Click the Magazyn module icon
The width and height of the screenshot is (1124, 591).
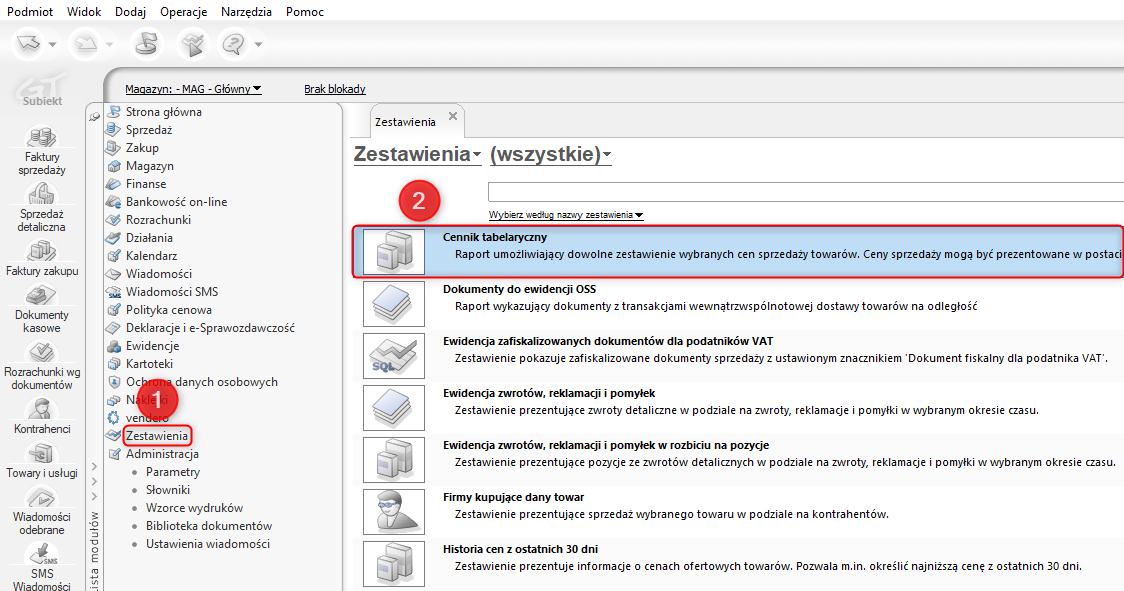click(x=113, y=166)
